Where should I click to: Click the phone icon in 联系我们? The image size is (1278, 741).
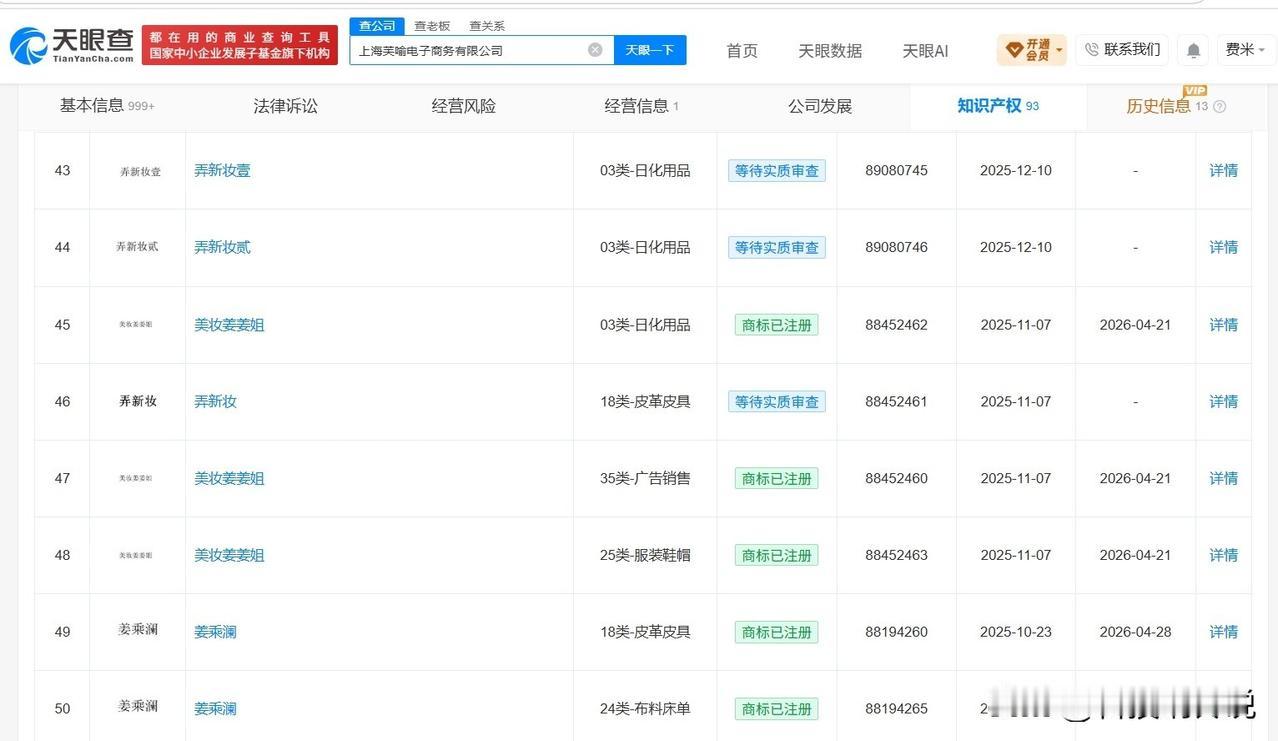tap(1091, 50)
